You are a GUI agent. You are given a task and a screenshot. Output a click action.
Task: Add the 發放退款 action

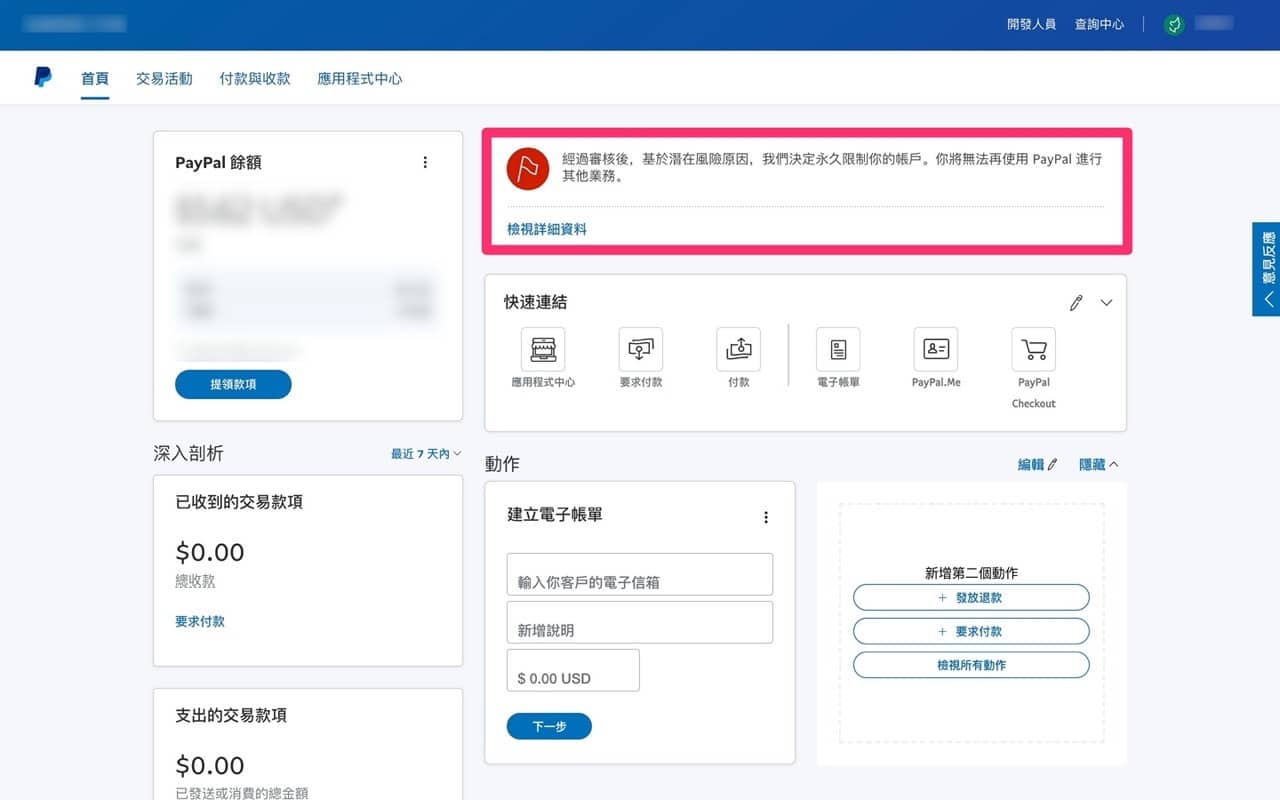(971, 597)
